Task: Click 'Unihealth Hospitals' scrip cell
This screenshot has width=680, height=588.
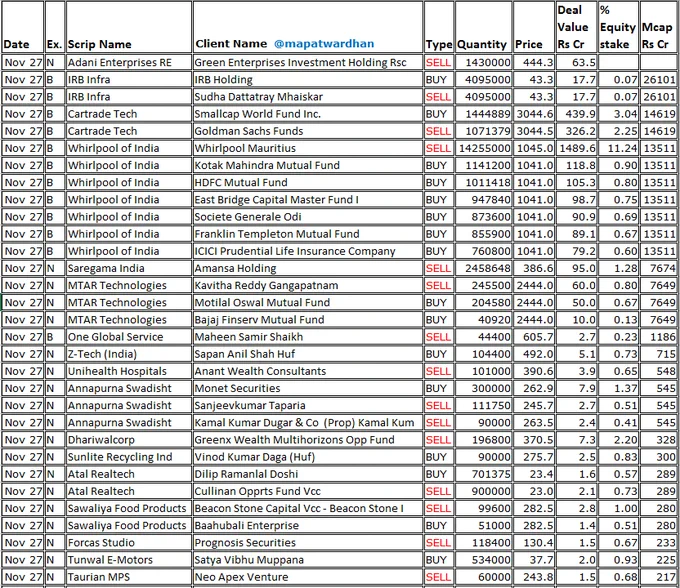Action: [129, 371]
